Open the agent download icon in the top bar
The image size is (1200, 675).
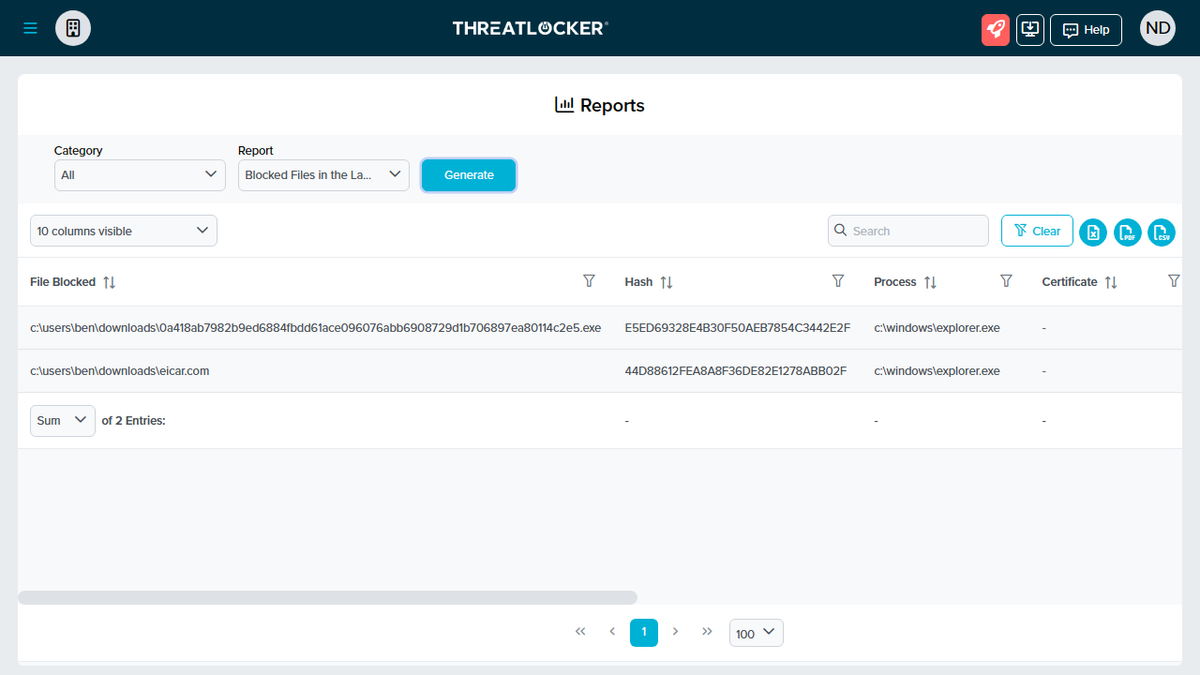pyautogui.click(x=1030, y=29)
